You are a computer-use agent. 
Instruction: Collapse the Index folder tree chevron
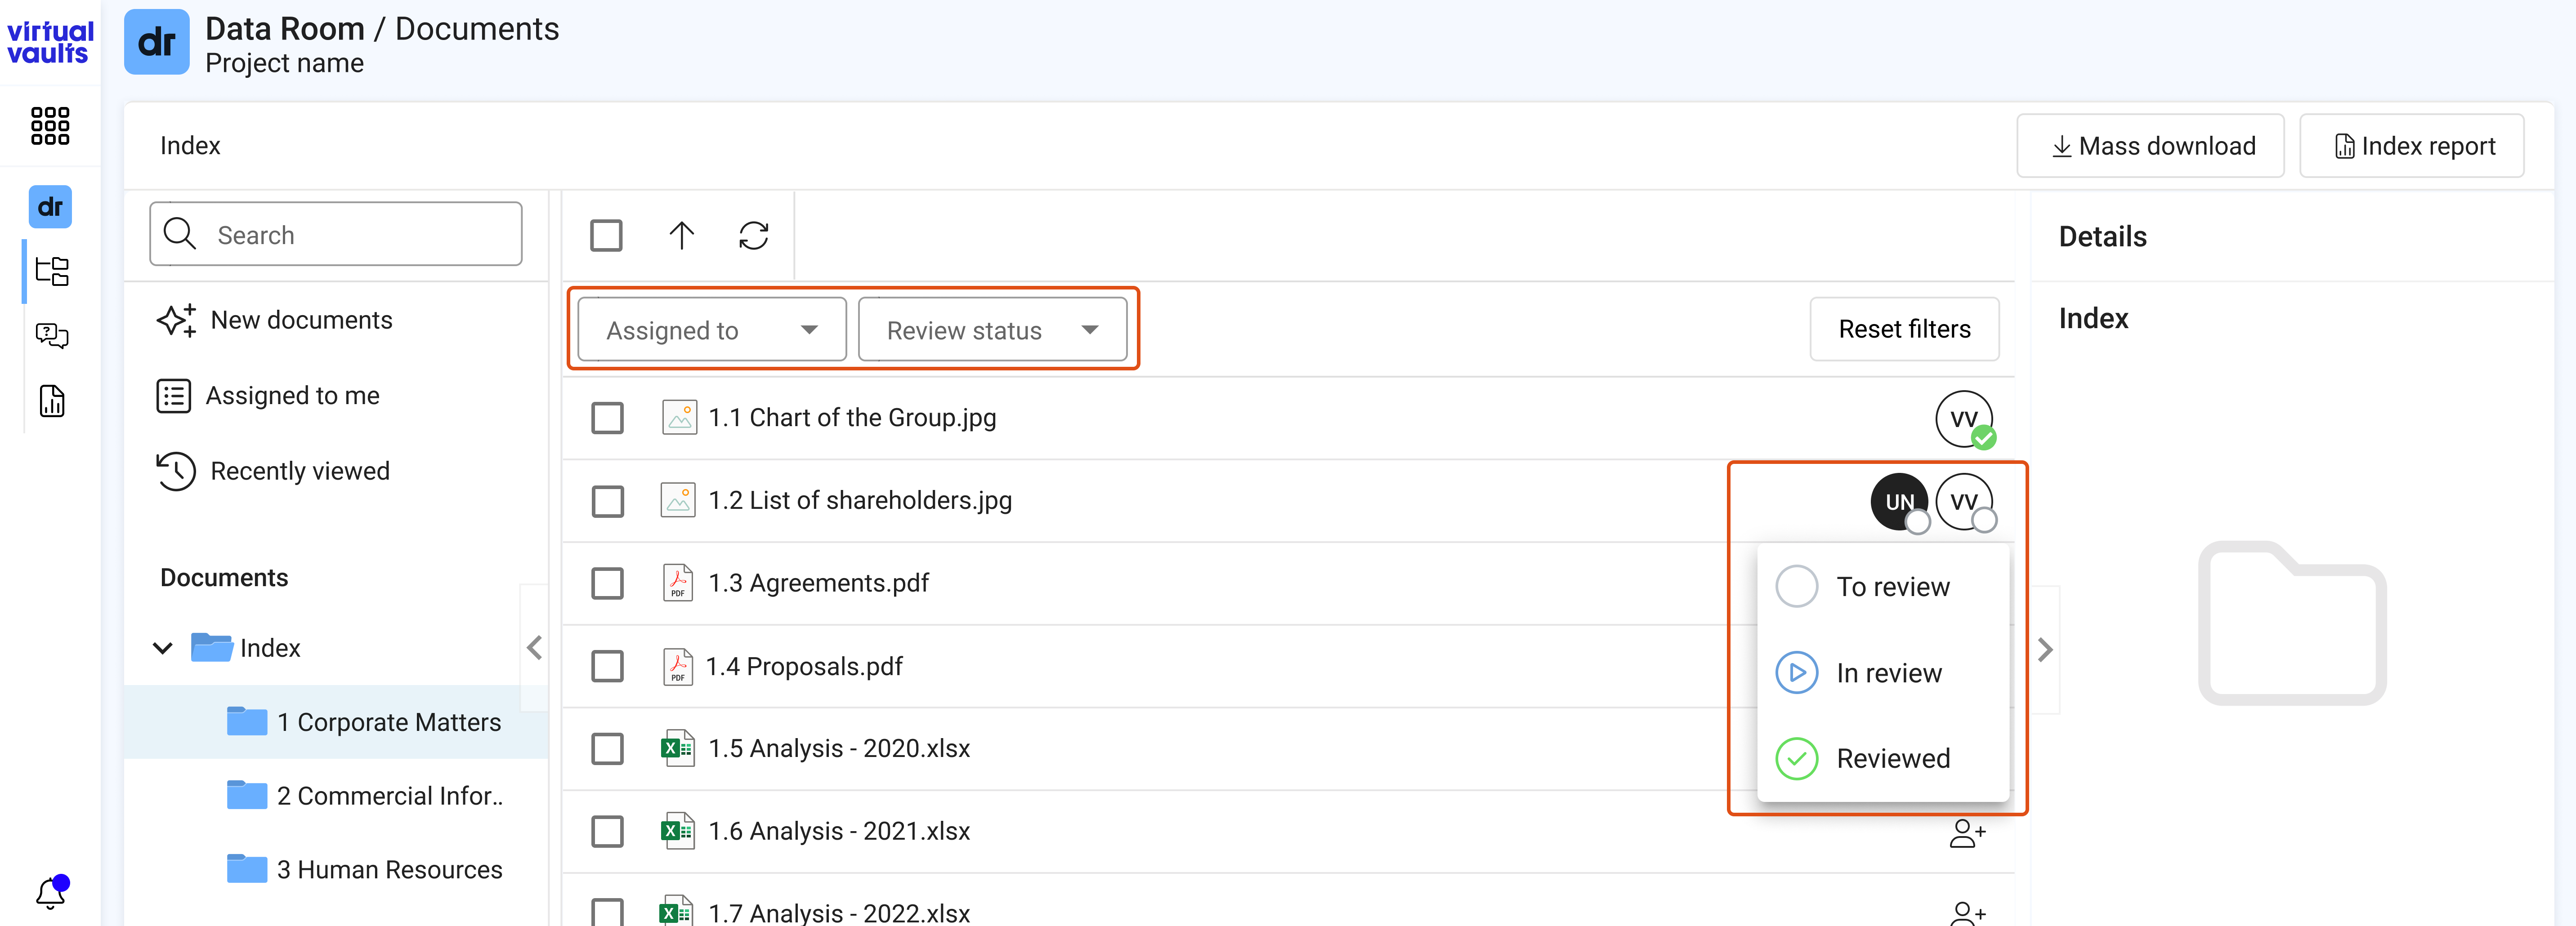click(x=163, y=648)
